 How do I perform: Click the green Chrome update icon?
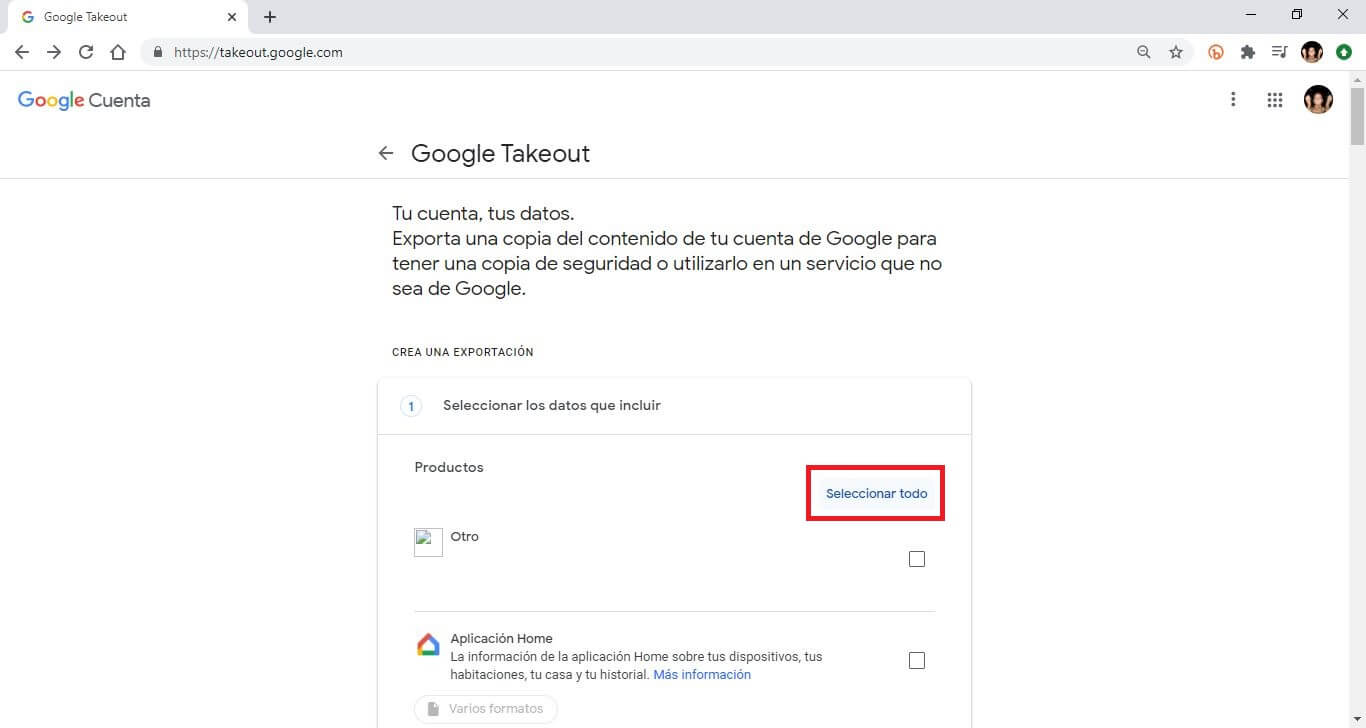(x=1344, y=52)
